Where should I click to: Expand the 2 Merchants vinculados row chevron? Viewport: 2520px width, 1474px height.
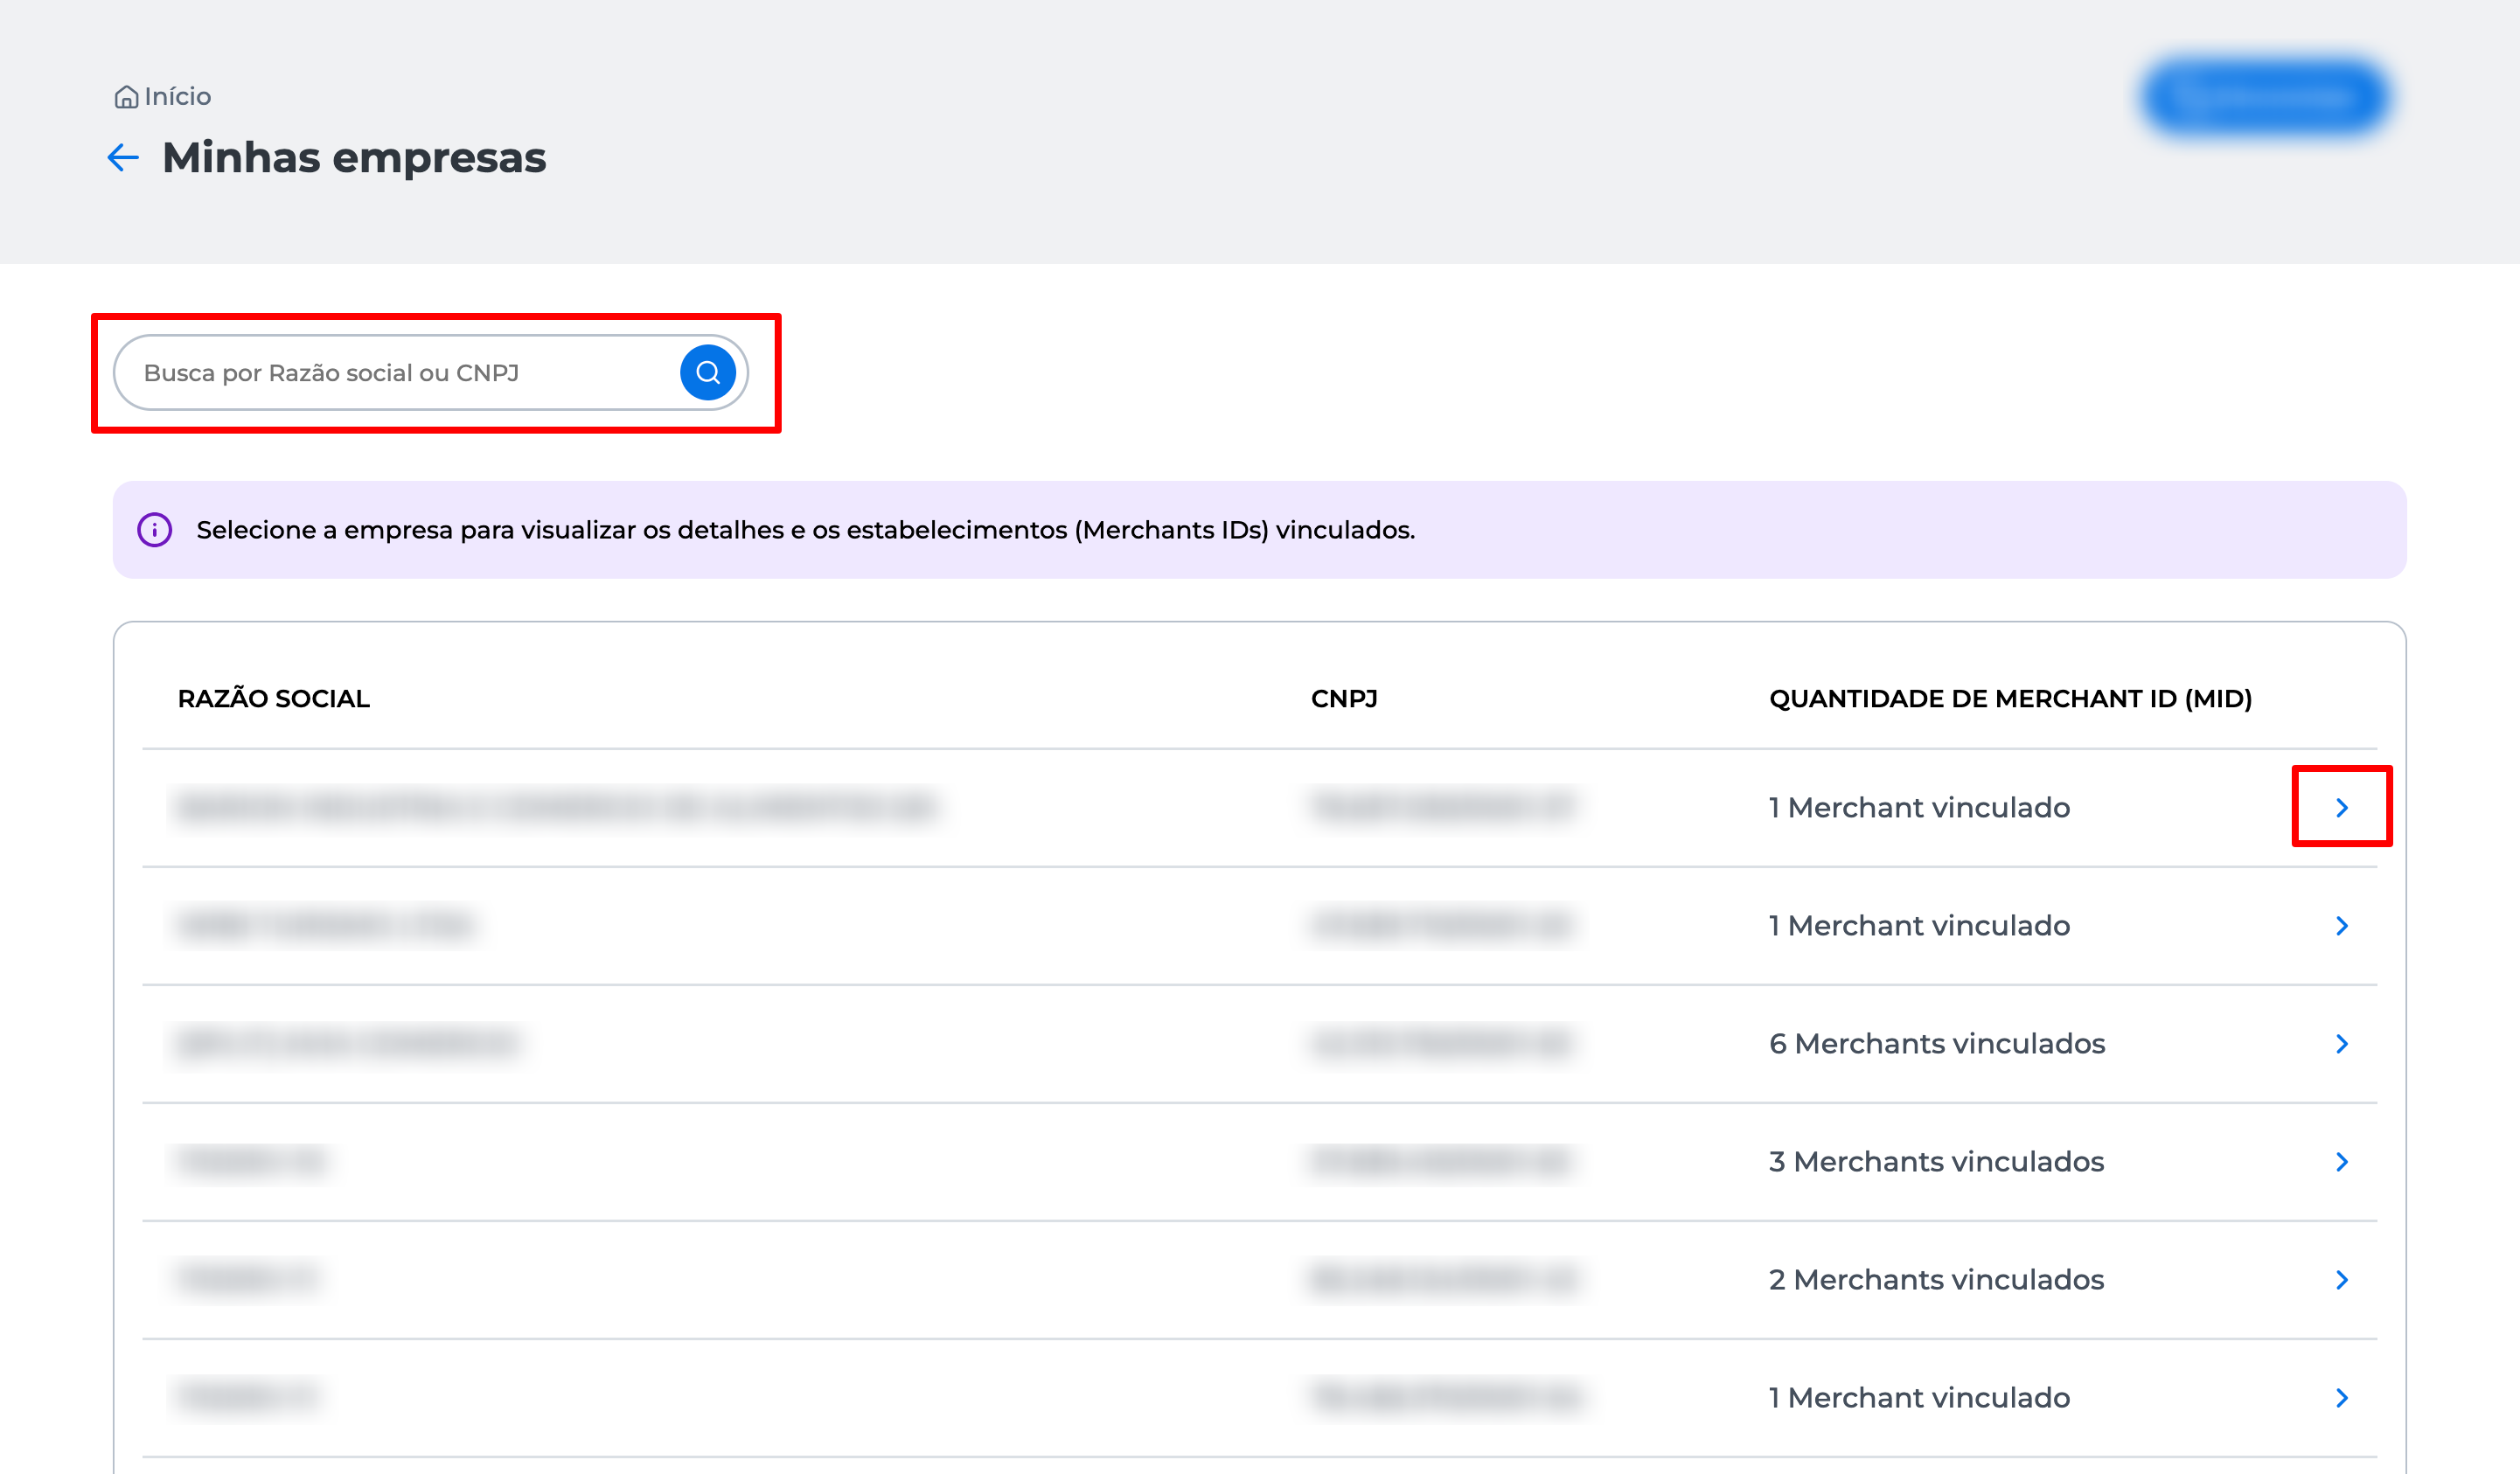coord(2341,1279)
